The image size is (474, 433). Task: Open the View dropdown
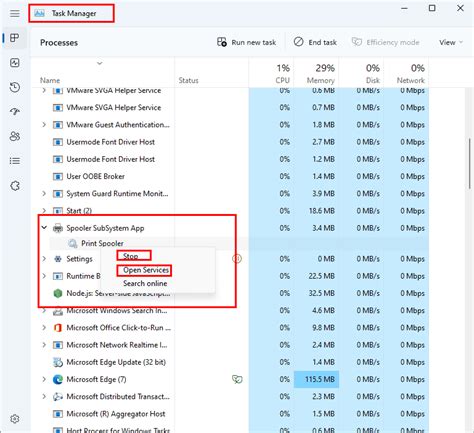point(451,42)
